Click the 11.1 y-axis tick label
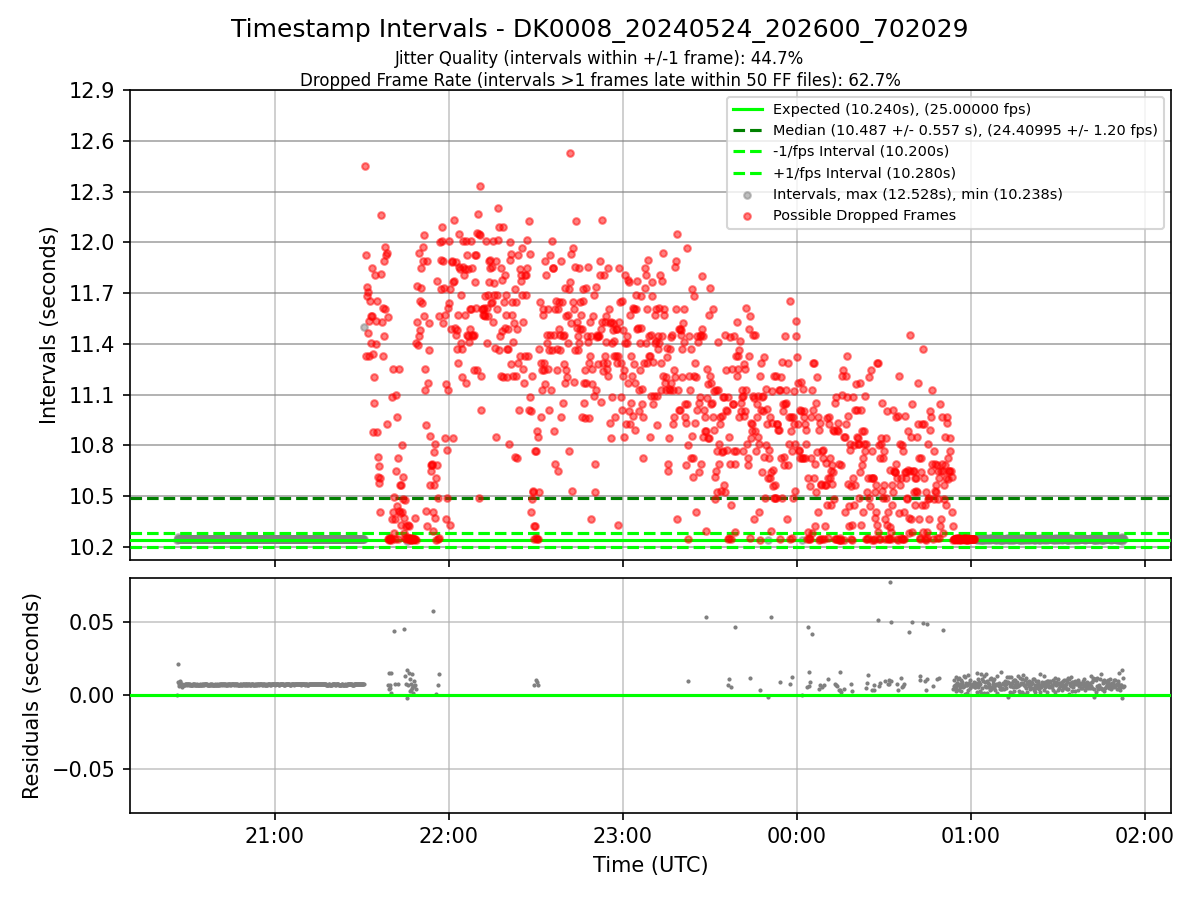The image size is (1200, 900). point(94,395)
